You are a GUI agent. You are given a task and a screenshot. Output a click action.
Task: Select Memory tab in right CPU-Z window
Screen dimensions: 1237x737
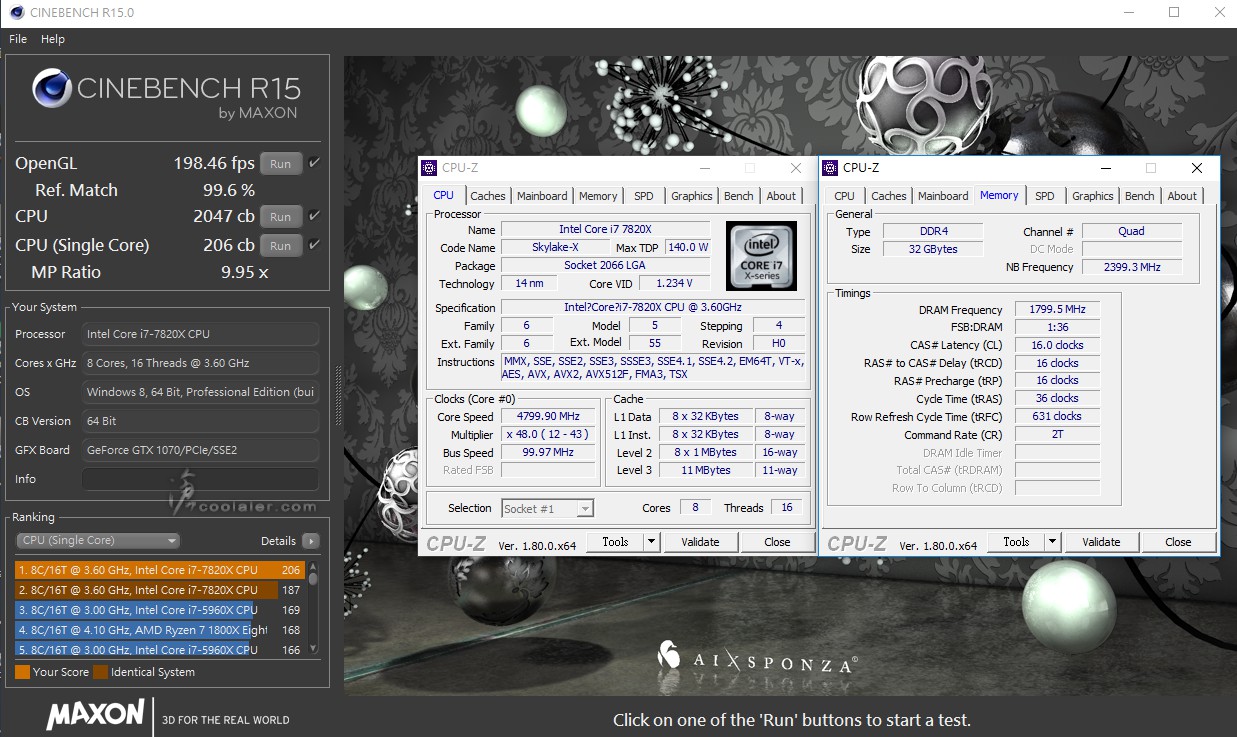pos(999,195)
